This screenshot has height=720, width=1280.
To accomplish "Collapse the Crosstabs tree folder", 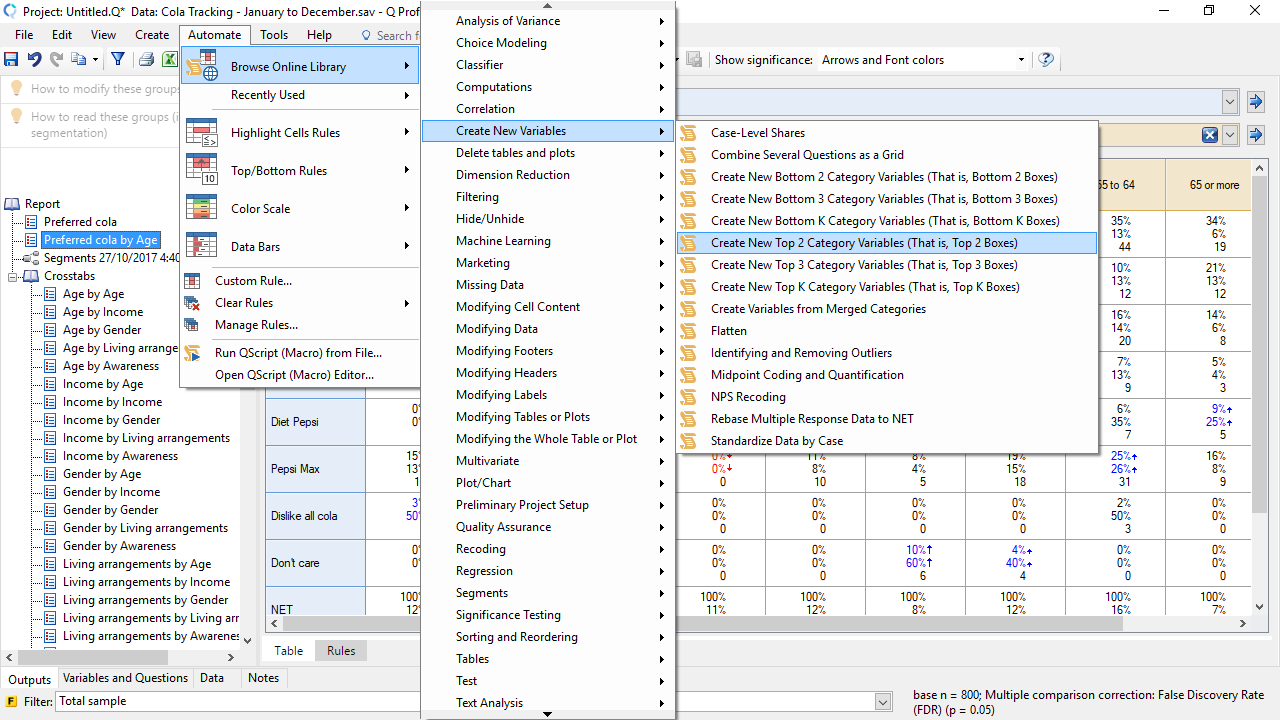I will point(14,276).
